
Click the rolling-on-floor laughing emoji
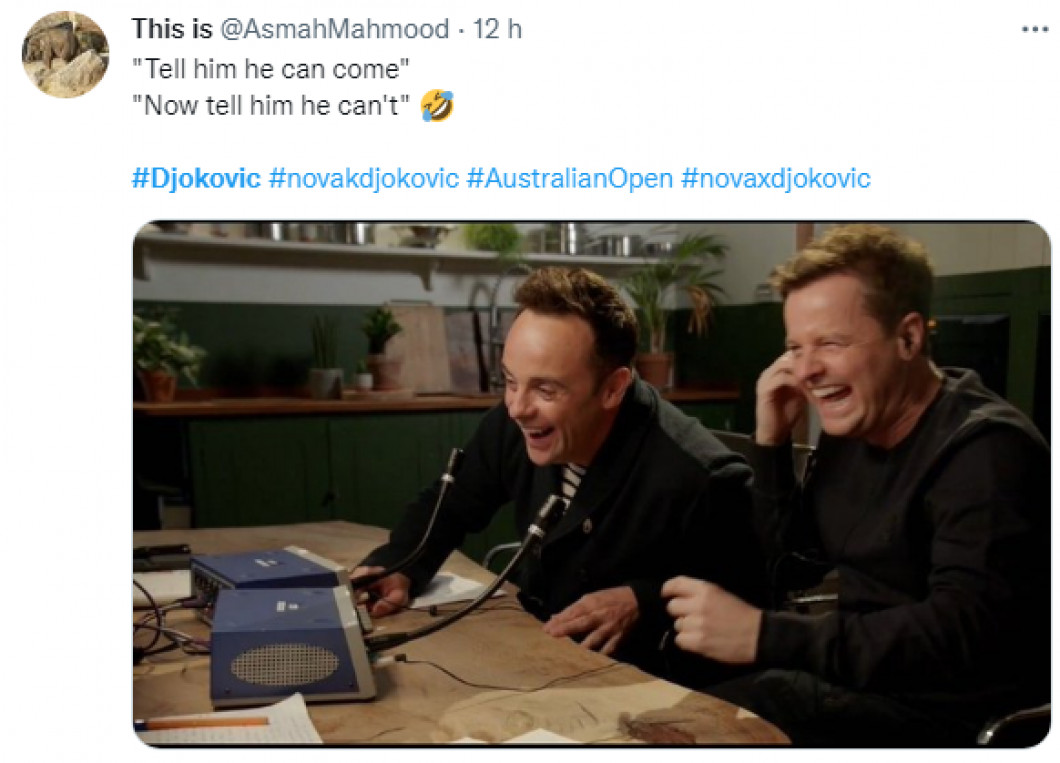pos(437,106)
